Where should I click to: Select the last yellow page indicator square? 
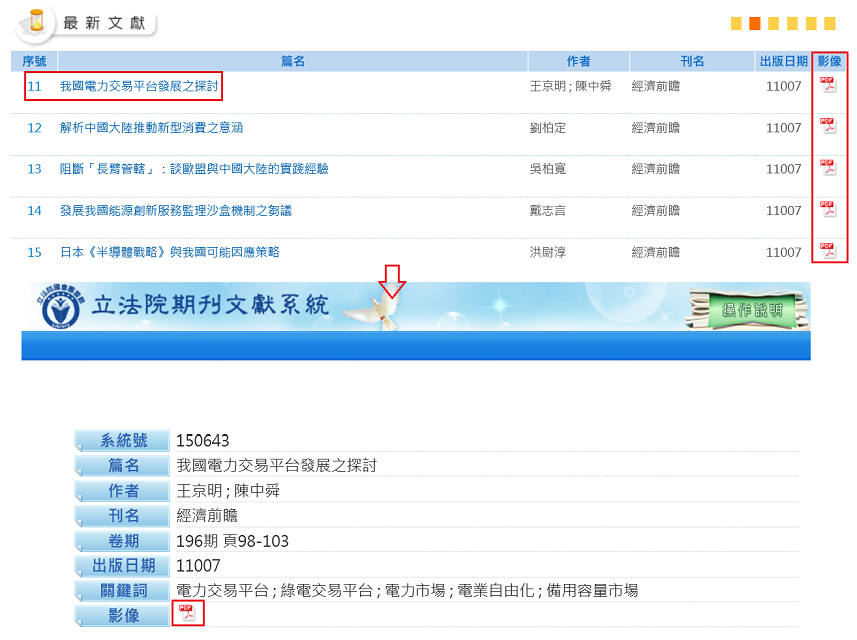pyautogui.click(x=829, y=23)
